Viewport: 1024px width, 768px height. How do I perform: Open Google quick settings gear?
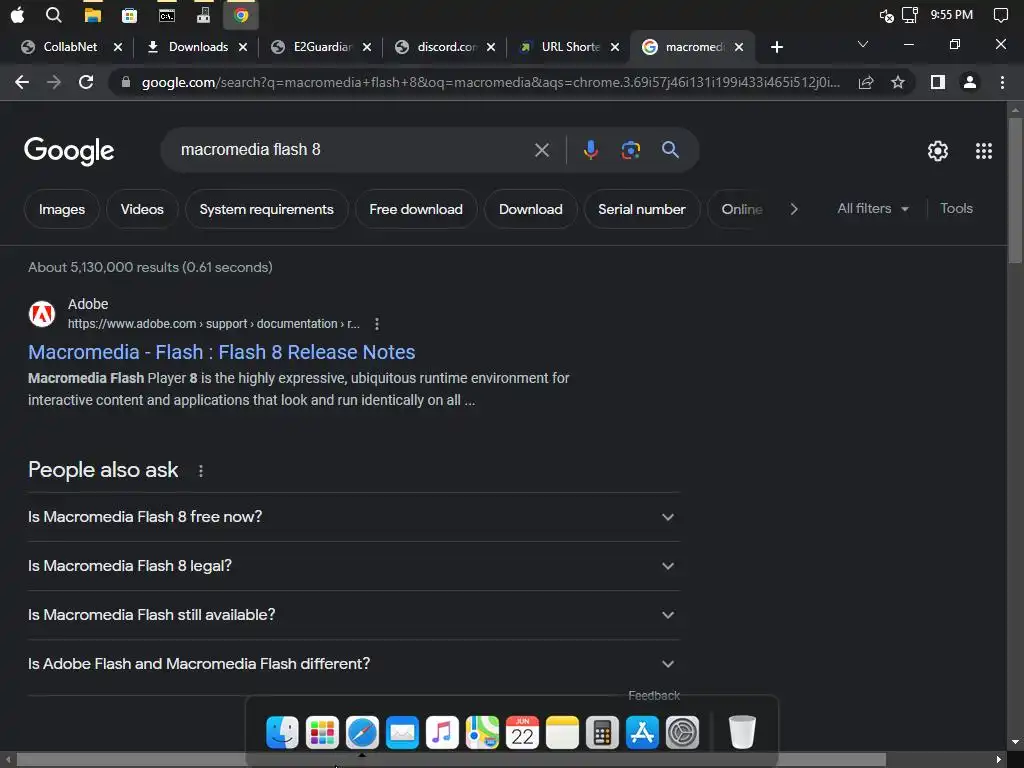tap(938, 151)
